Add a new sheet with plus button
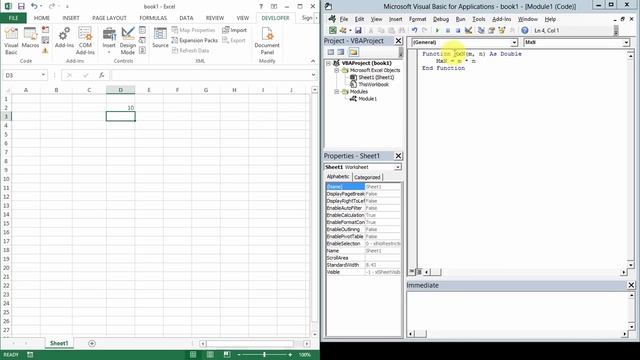640x360 pixels. [x=92, y=344]
